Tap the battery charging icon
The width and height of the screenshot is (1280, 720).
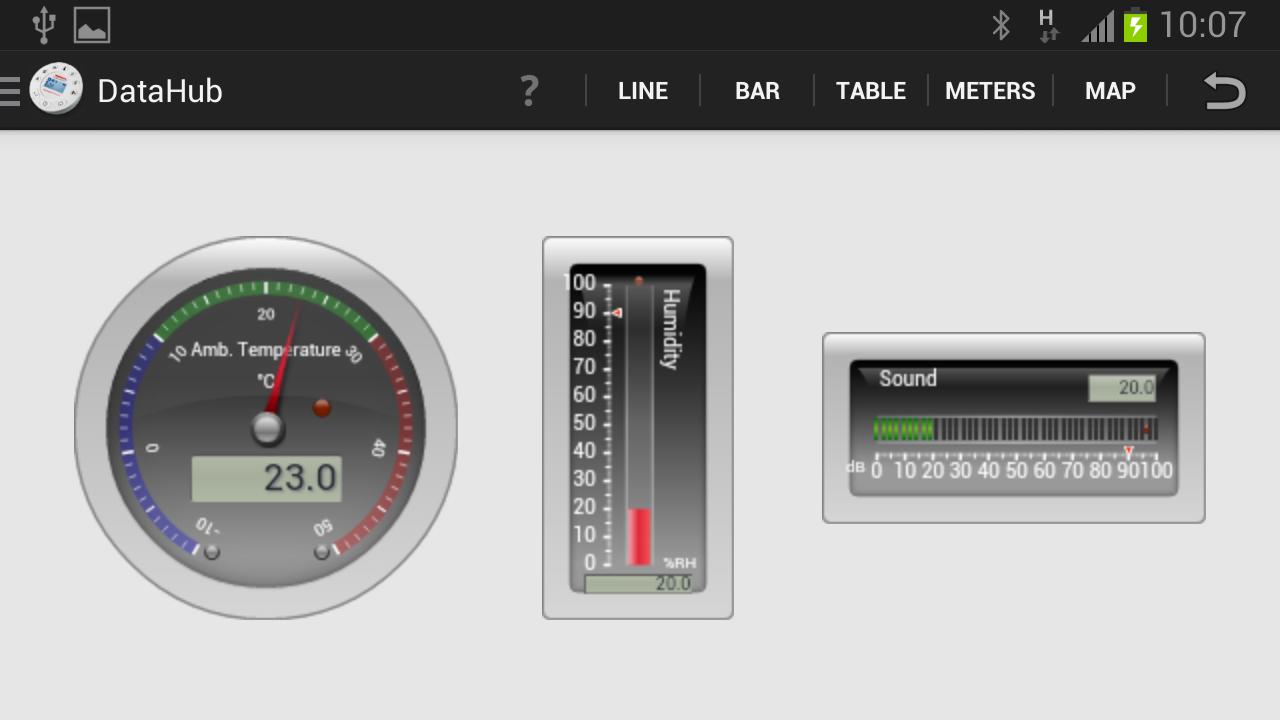pos(1135,25)
